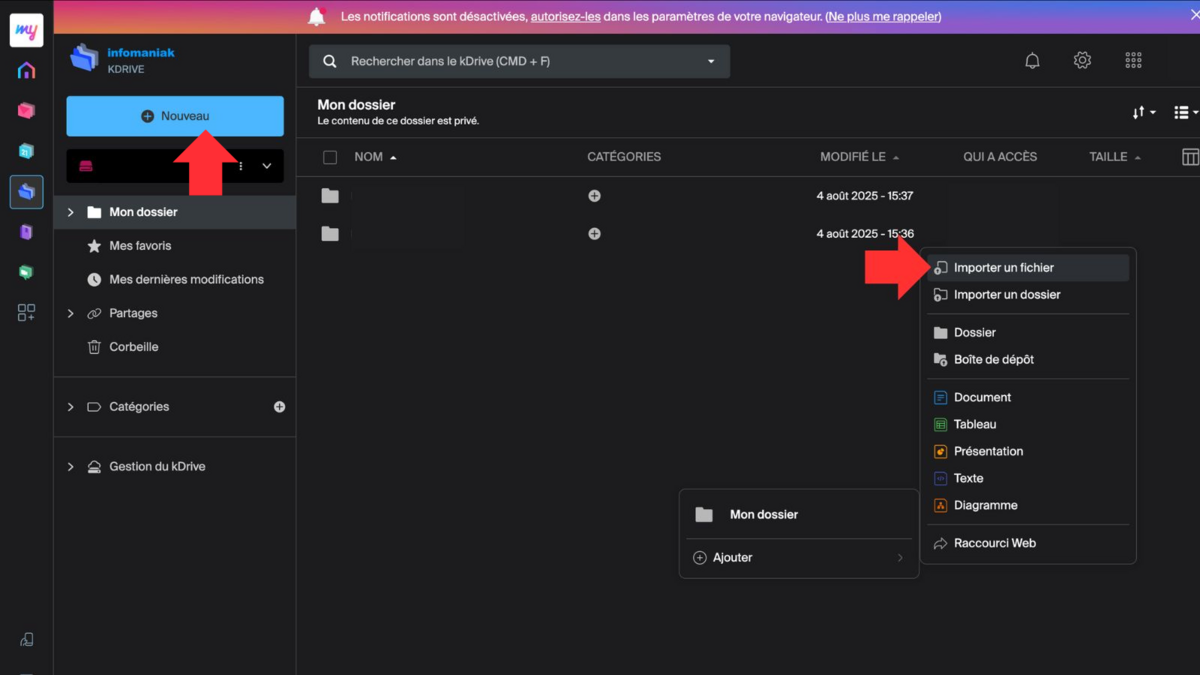Viewport: 1200px width, 675px height.
Task: Create a new Tableau
Action: tap(1028, 425)
